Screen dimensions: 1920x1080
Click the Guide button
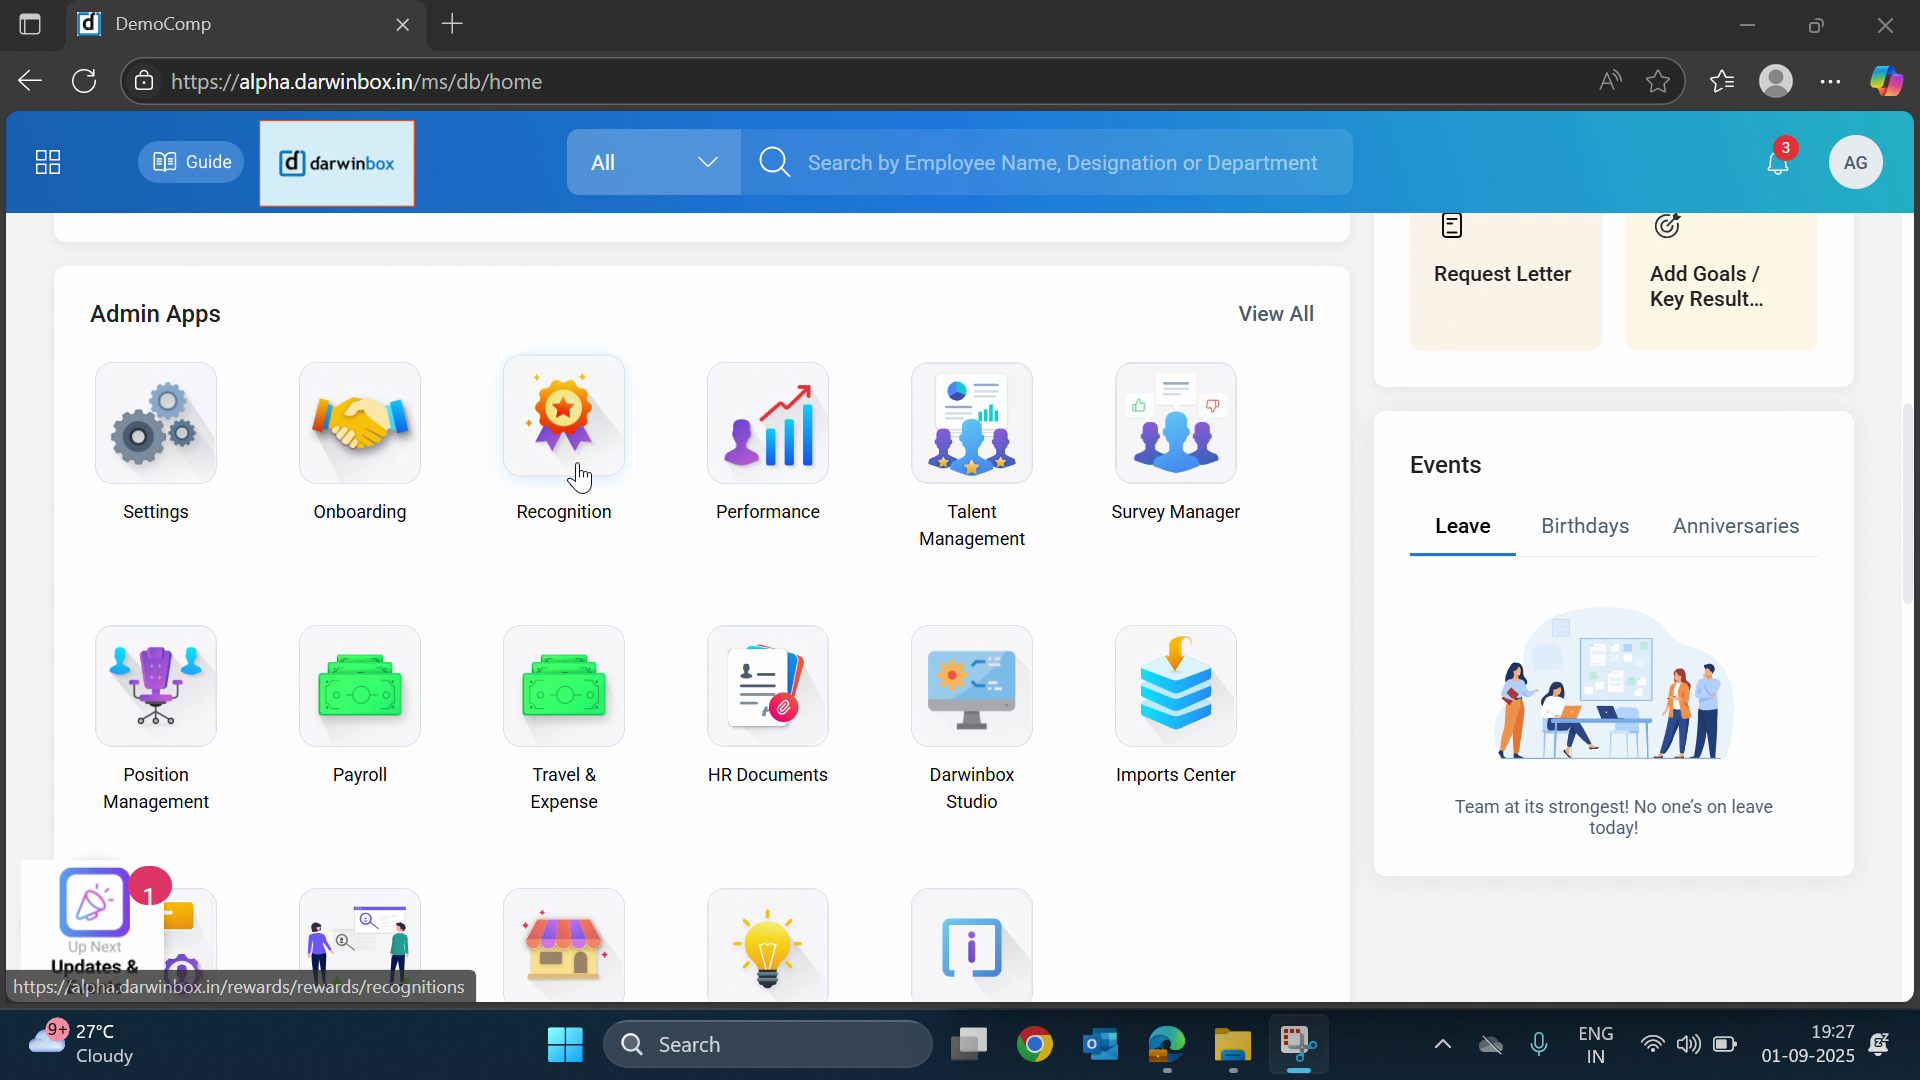(x=191, y=162)
